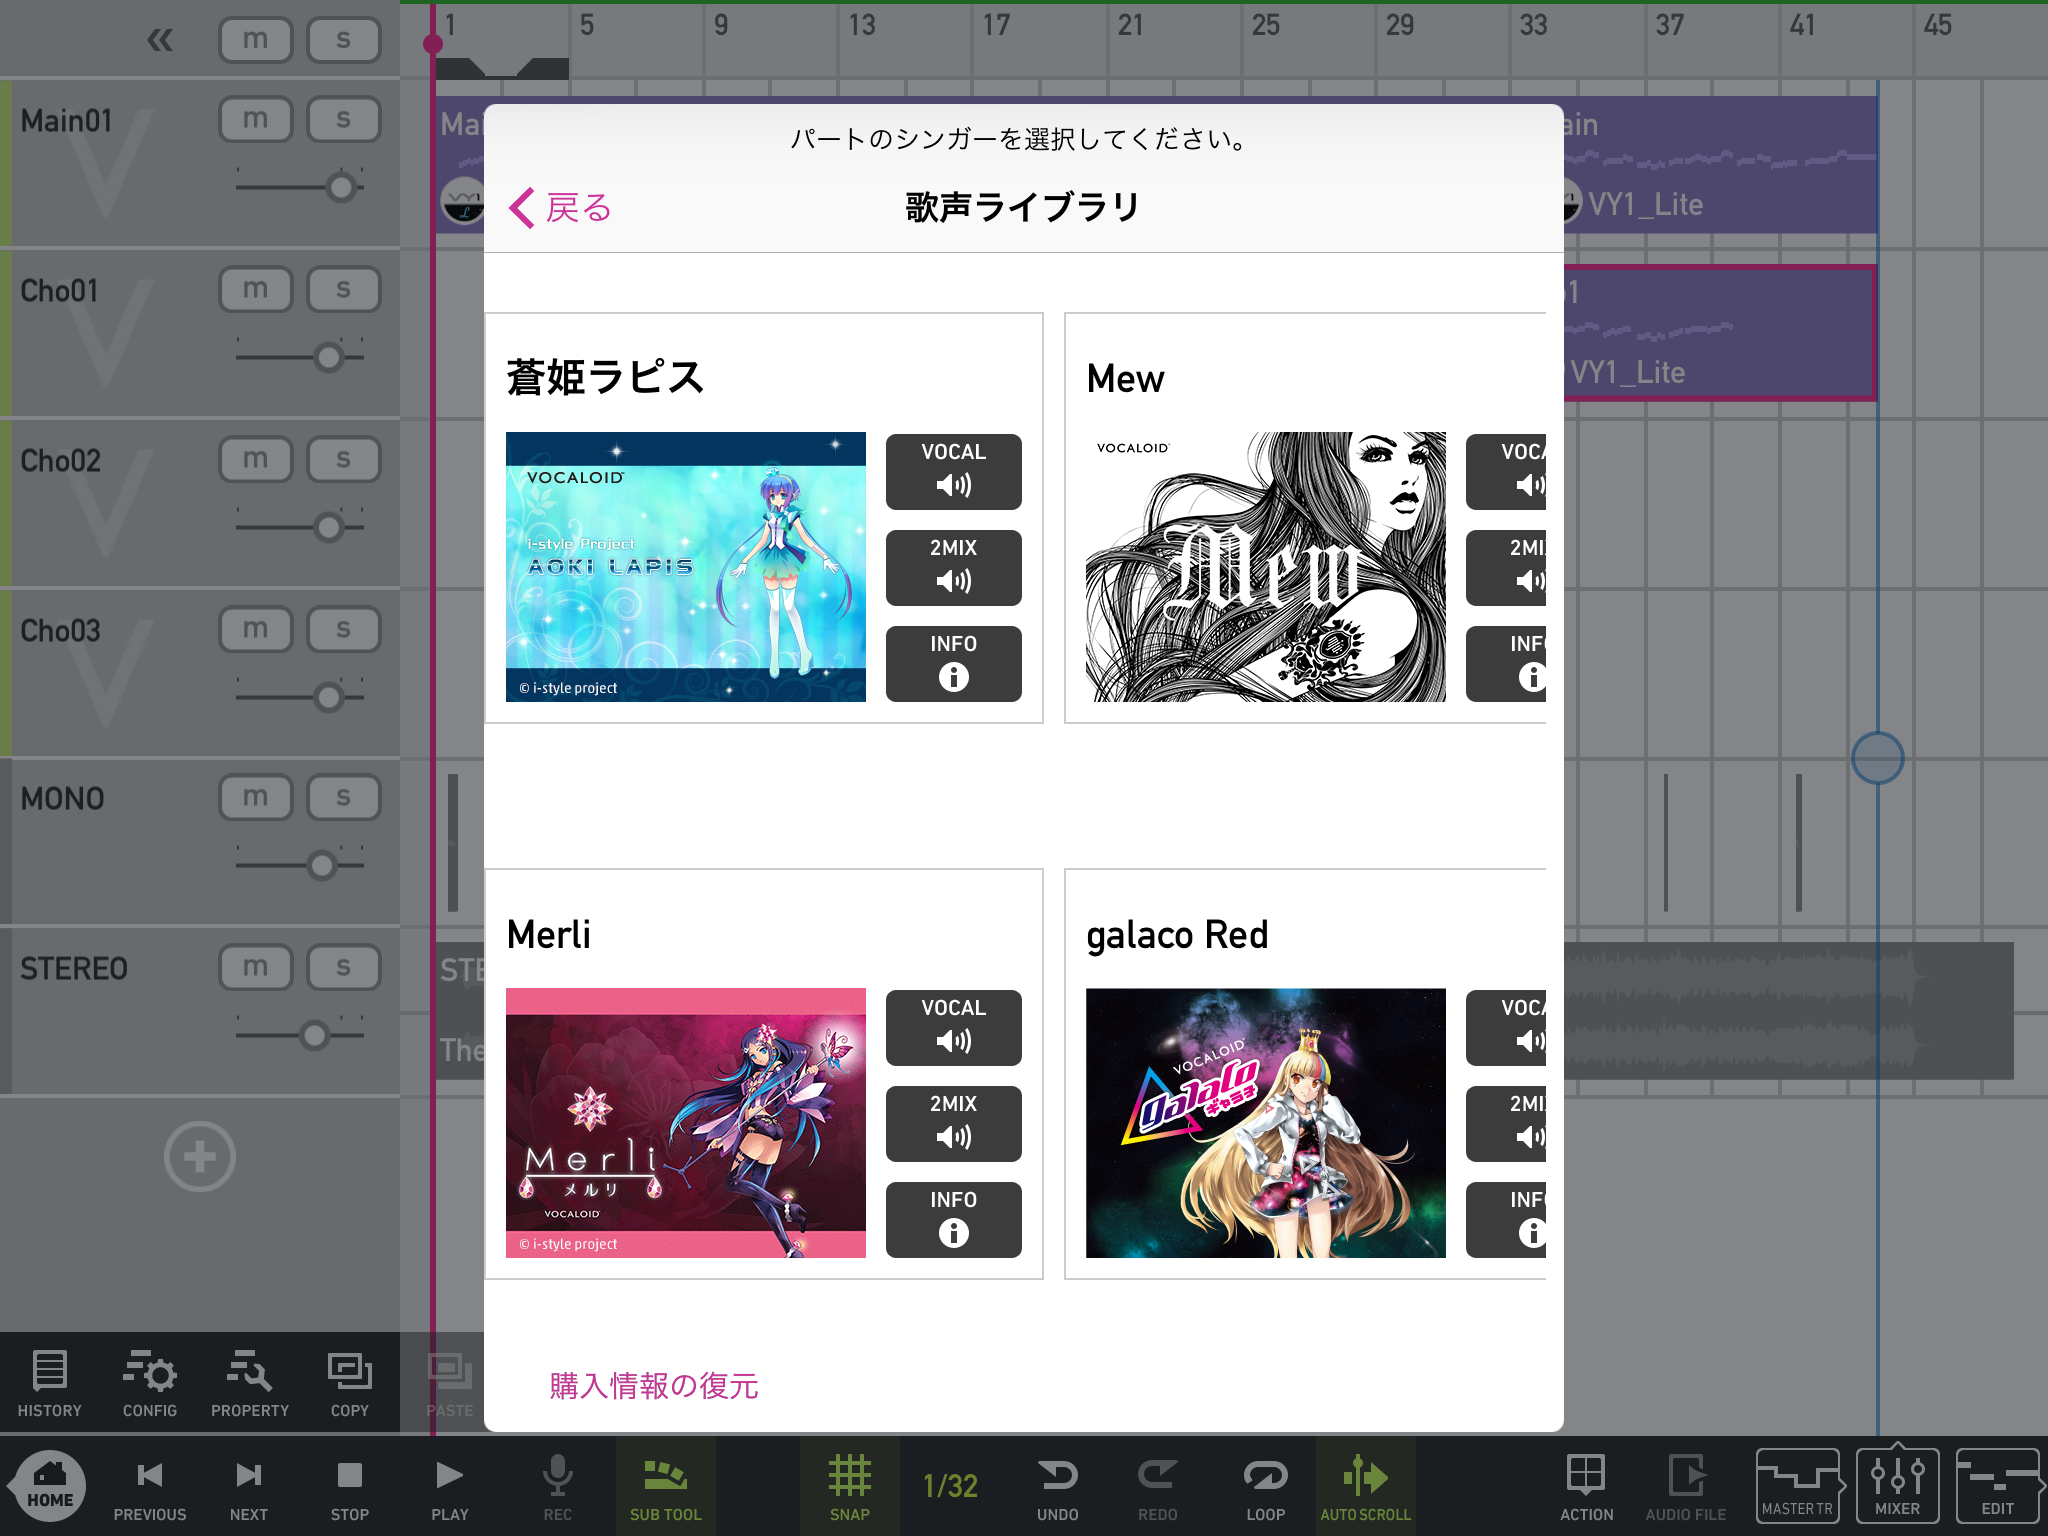Screen dimensions: 2048x1536
Task: Click the Cho01 volume slider knob
Action: point(329,357)
